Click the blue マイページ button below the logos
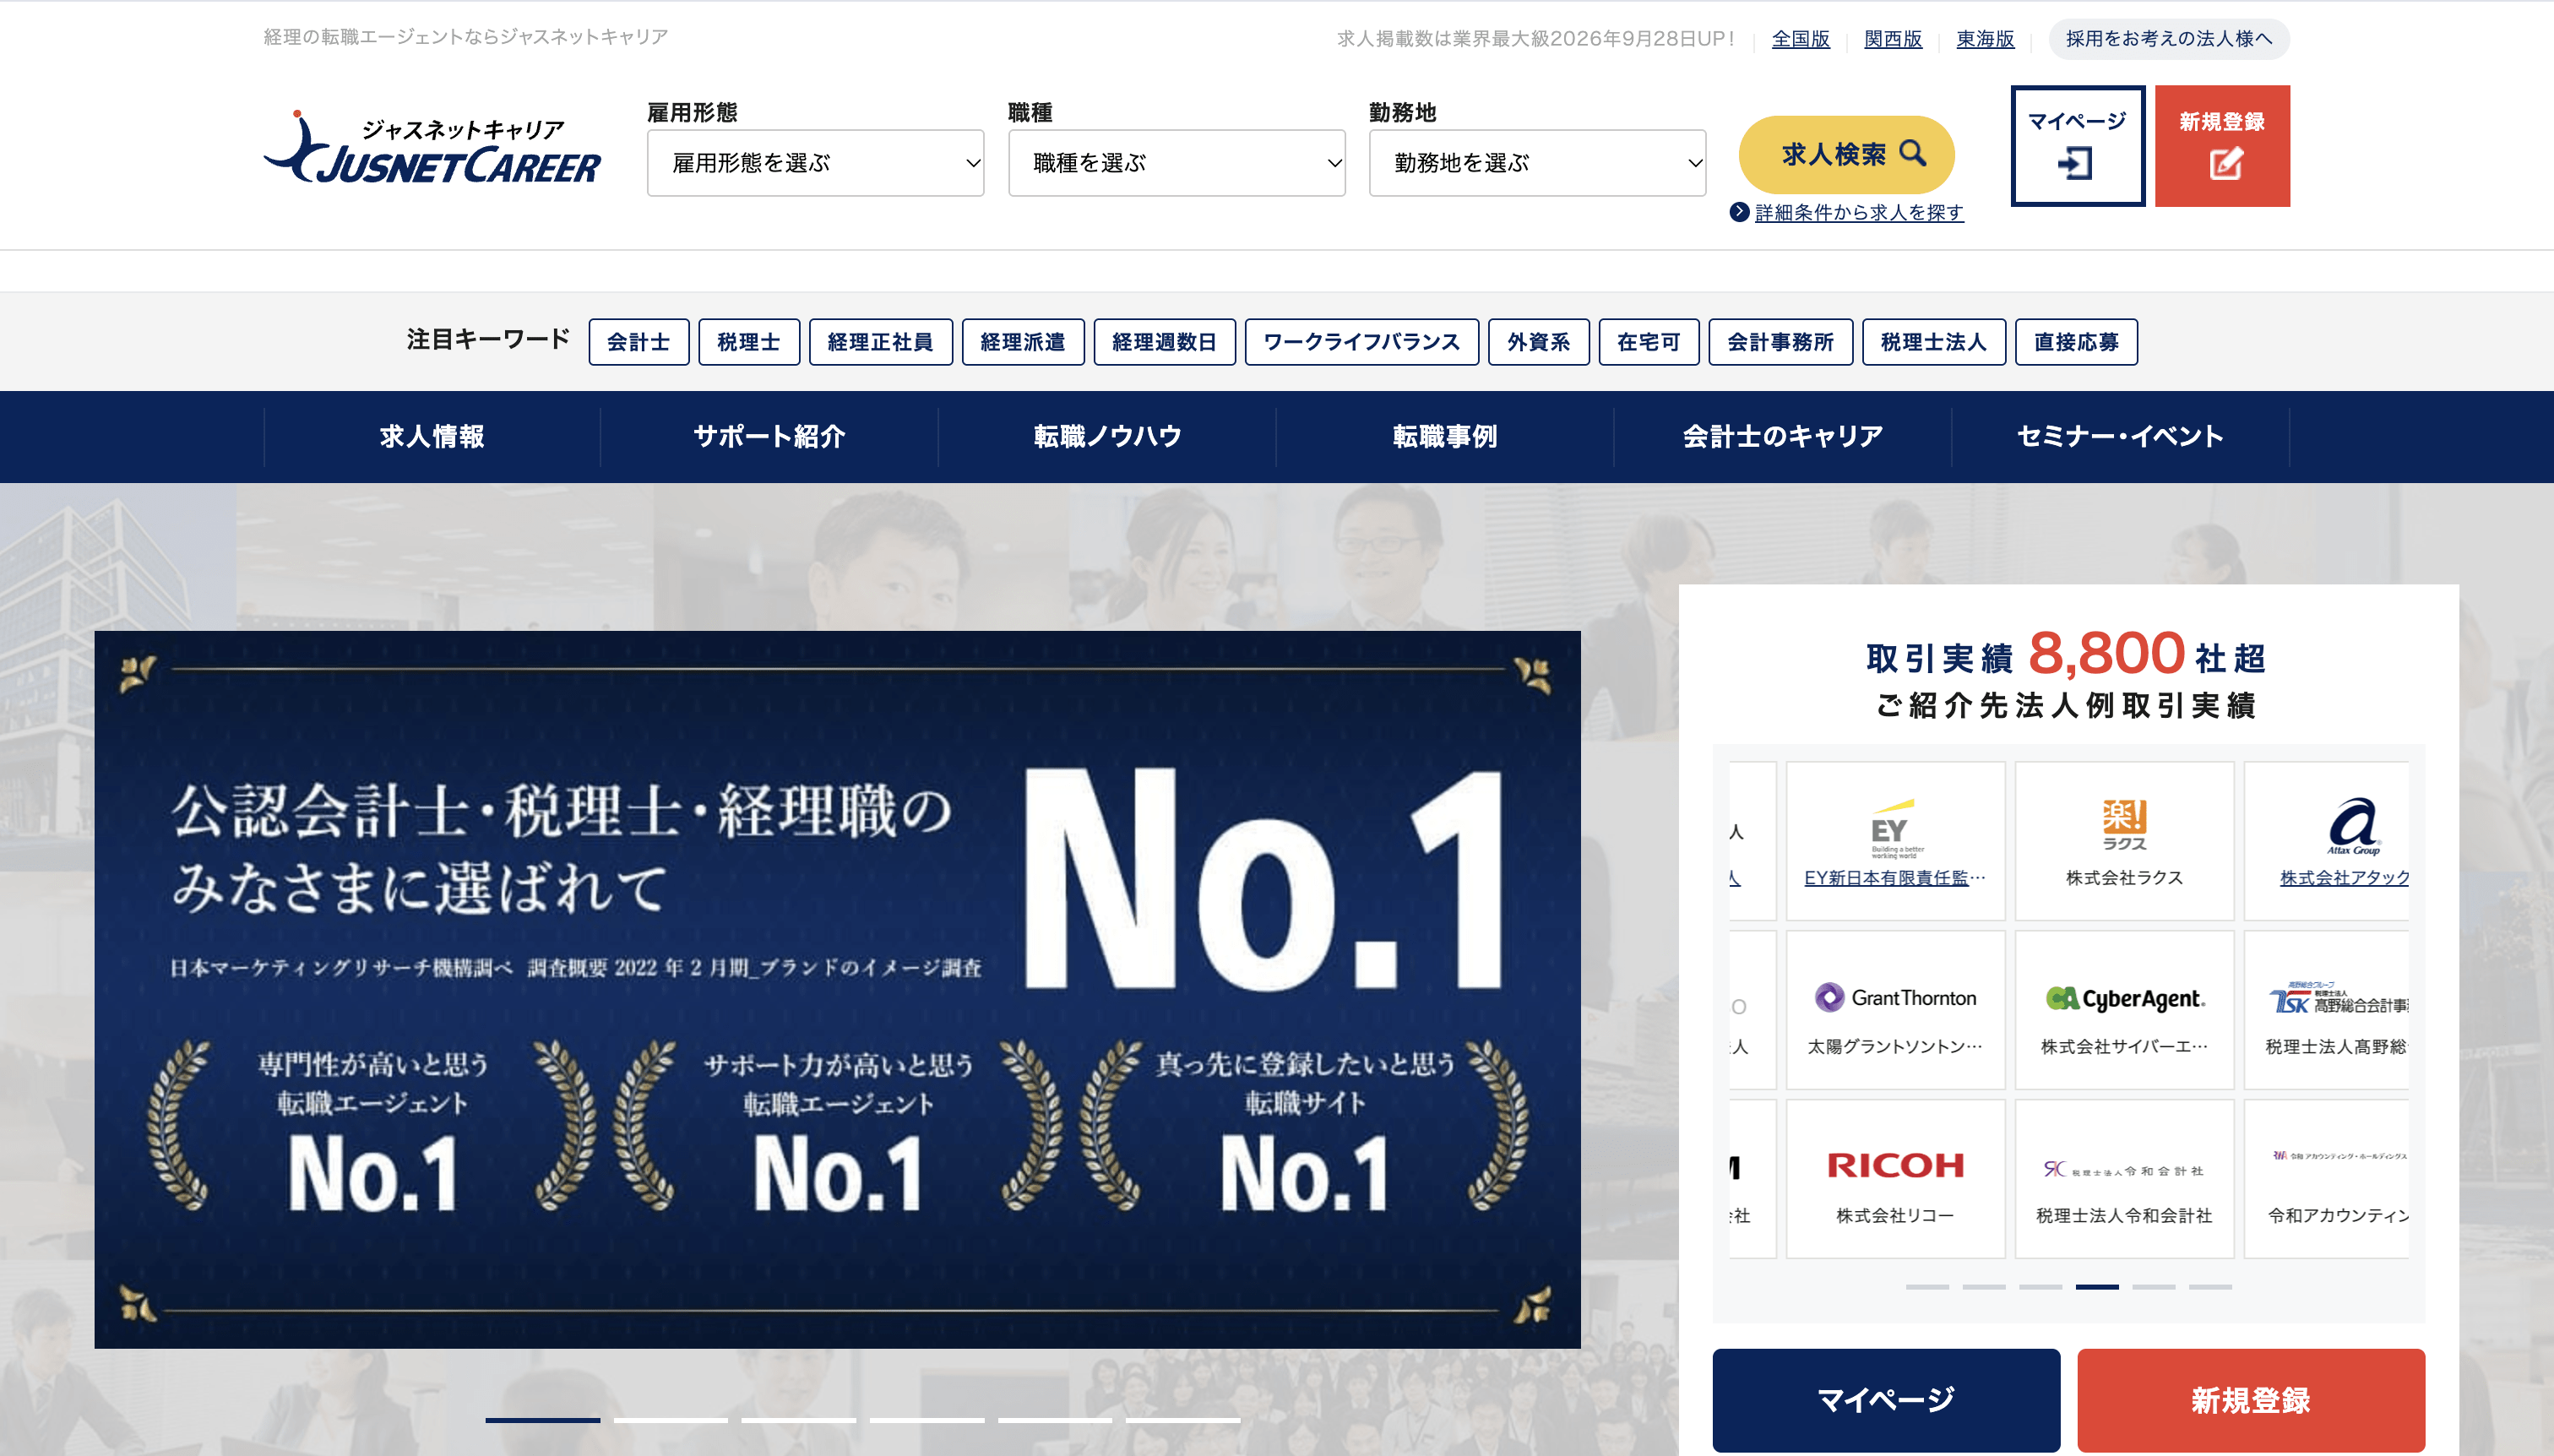 coord(1886,1400)
